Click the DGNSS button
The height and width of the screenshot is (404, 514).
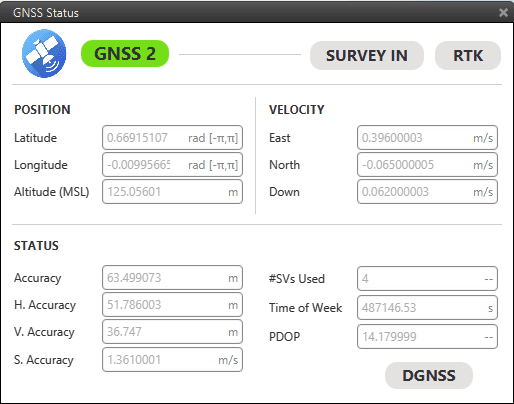pyautogui.click(x=429, y=375)
